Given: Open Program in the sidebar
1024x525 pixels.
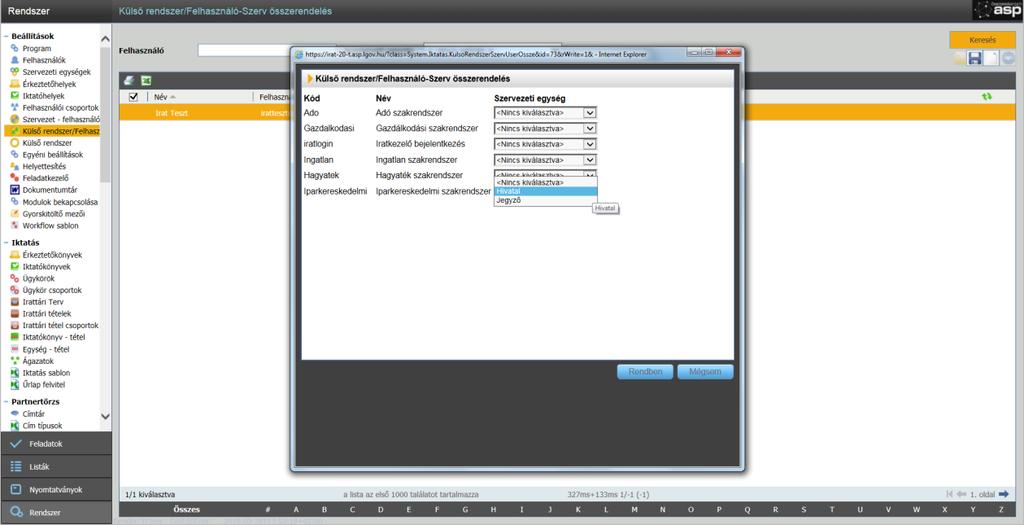Looking at the screenshot, I should (x=37, y=48).
